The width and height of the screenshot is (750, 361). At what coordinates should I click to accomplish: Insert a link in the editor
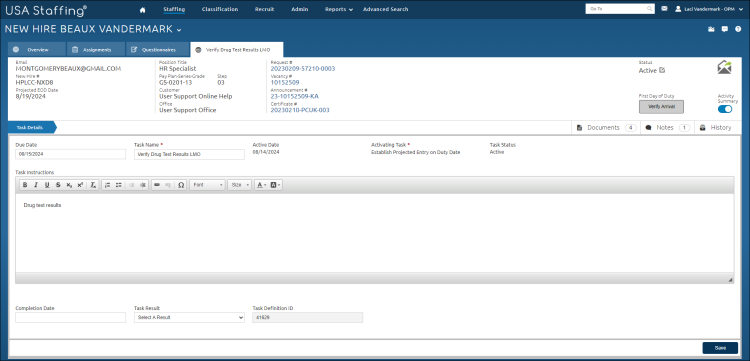tap(157, 185)
